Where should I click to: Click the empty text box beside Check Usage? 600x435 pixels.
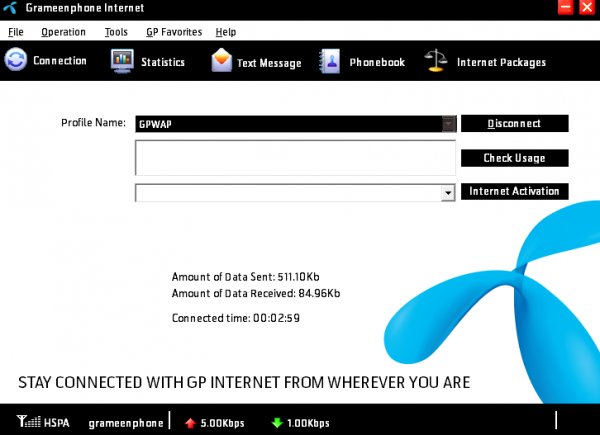coord(295,158)
